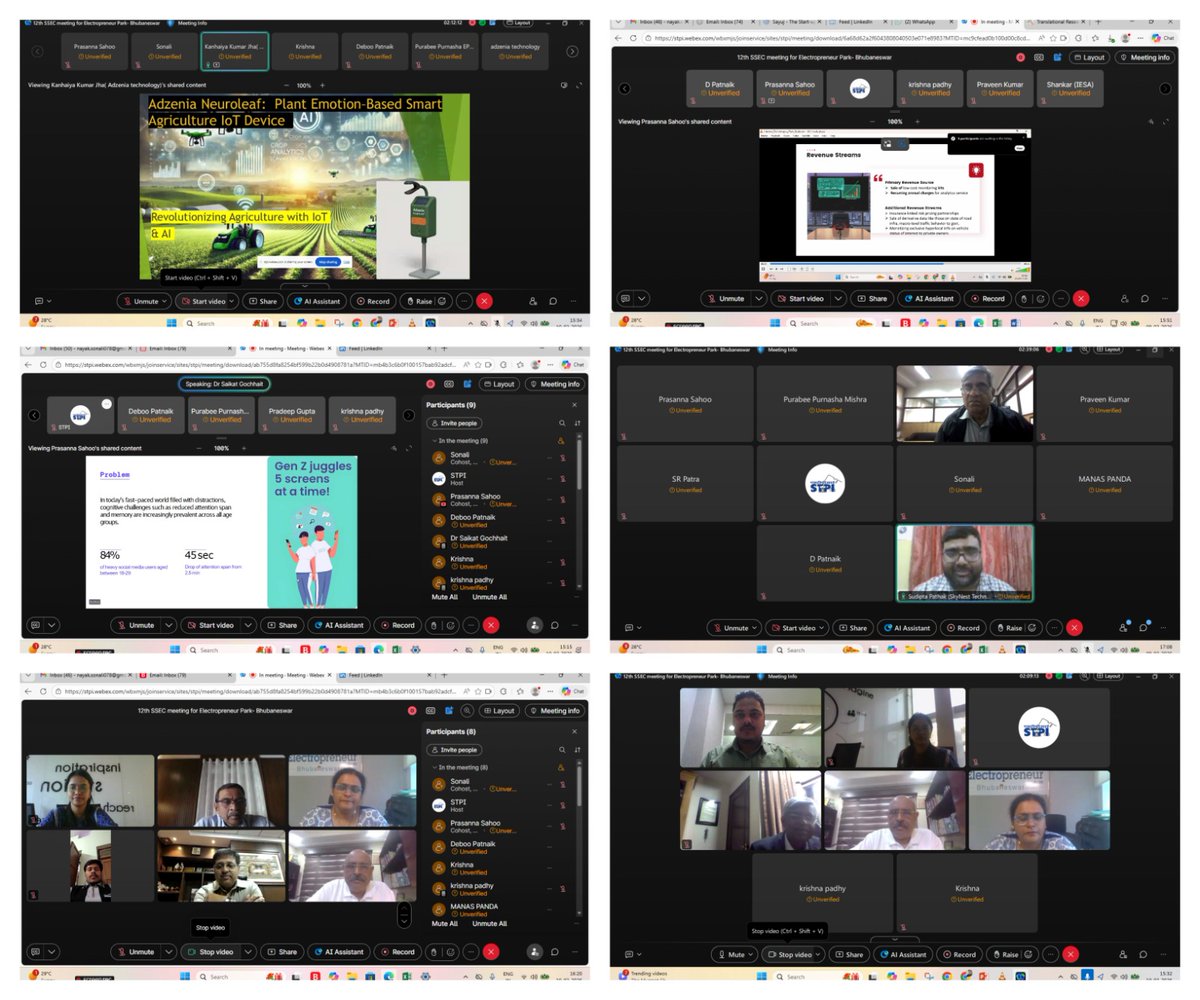Click Unmute All in Participants (9) panel

coord(490,596)
